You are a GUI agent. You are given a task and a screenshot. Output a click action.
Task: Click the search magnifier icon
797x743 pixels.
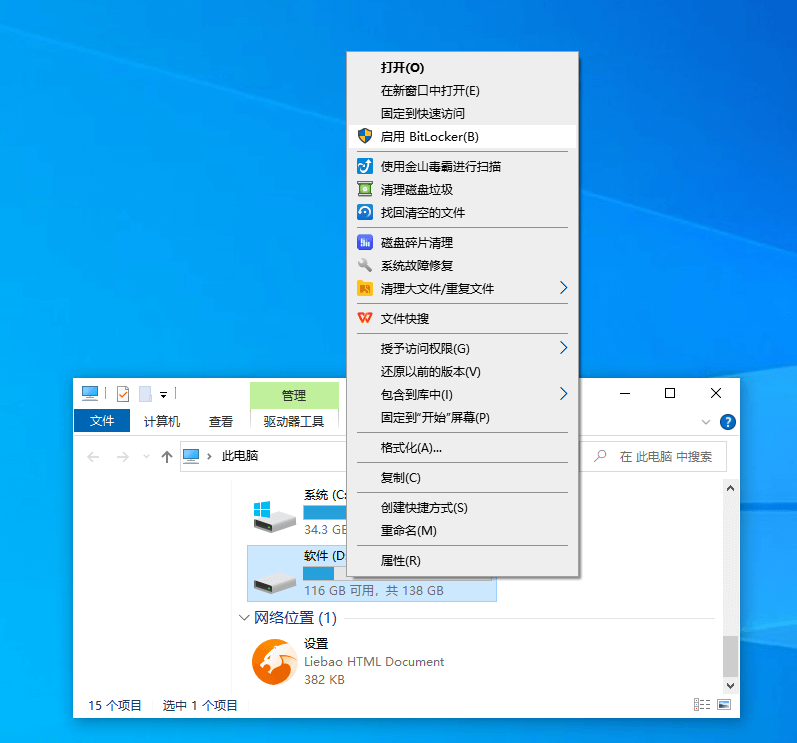600,456
